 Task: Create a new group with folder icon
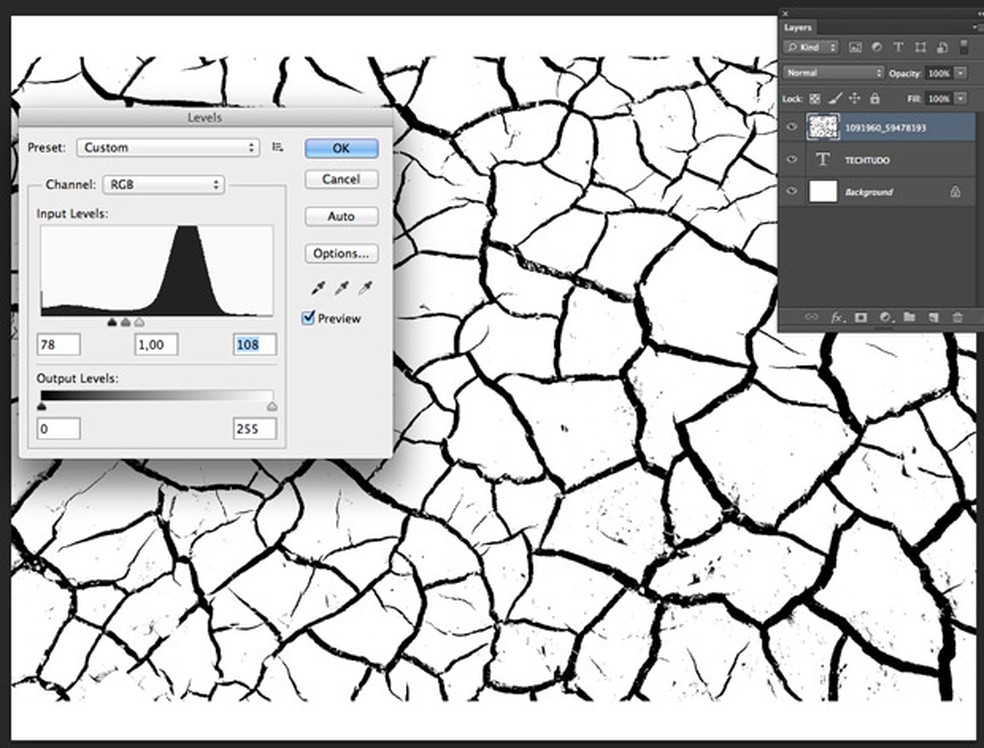(x=909, y=317)
